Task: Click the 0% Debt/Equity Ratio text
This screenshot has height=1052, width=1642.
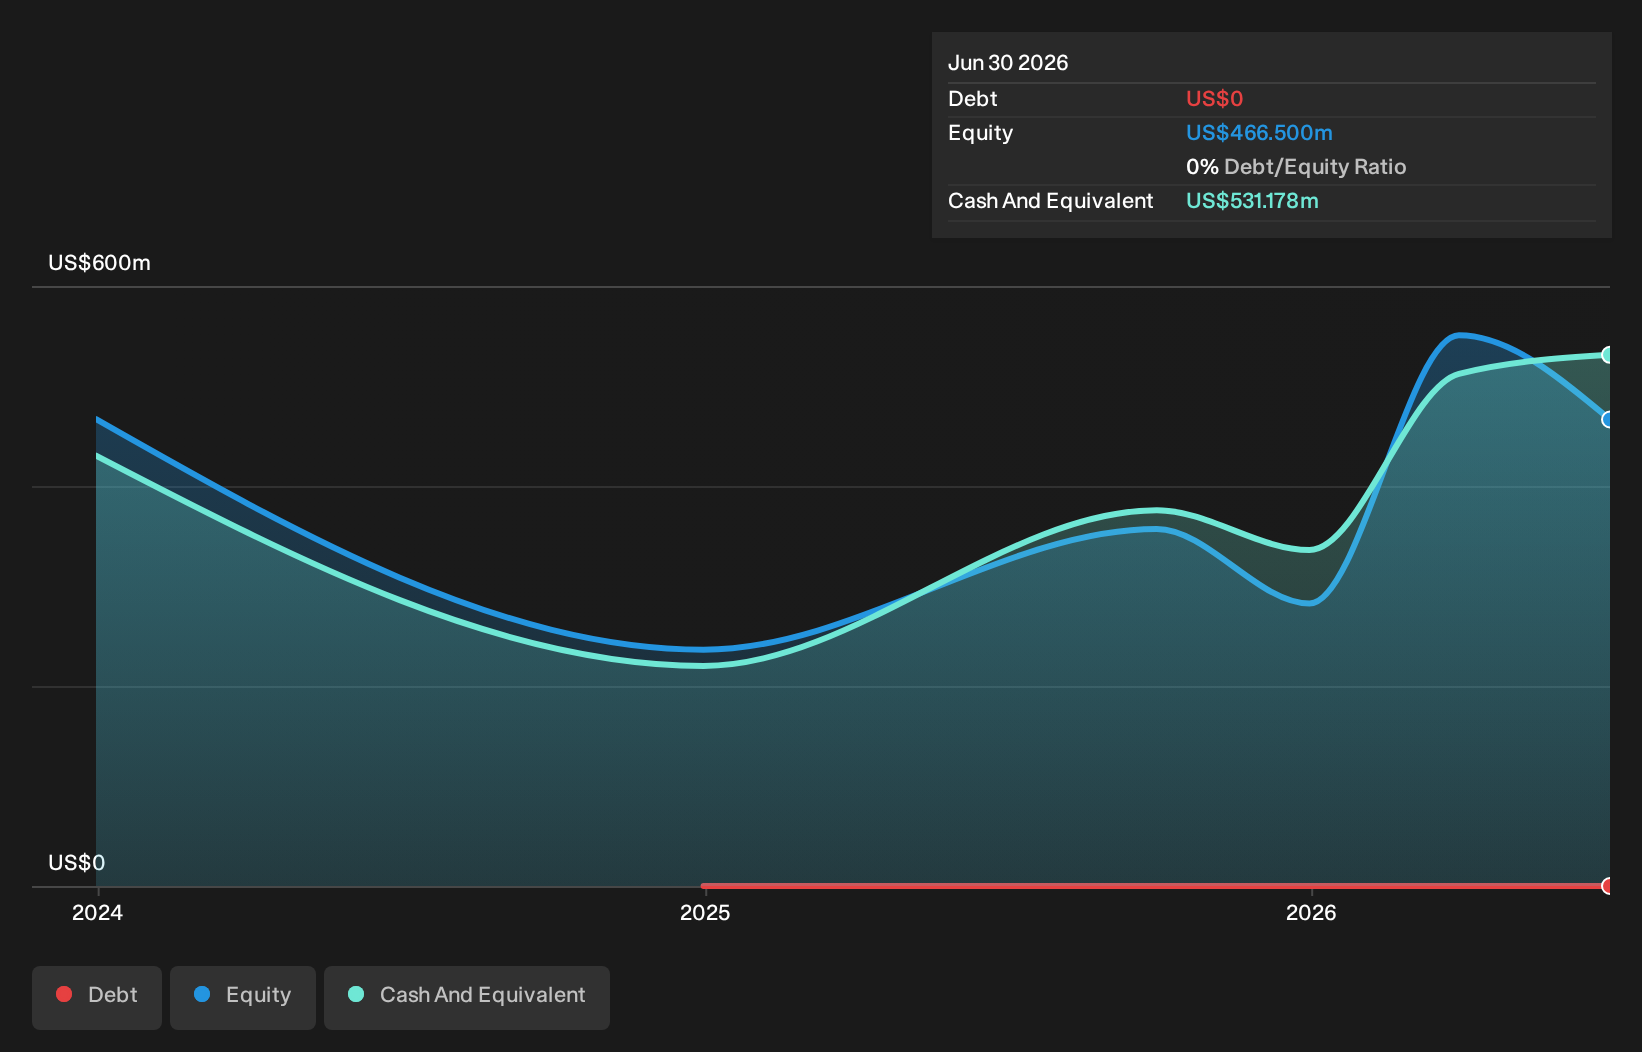Action: (x=1296, y=167)
